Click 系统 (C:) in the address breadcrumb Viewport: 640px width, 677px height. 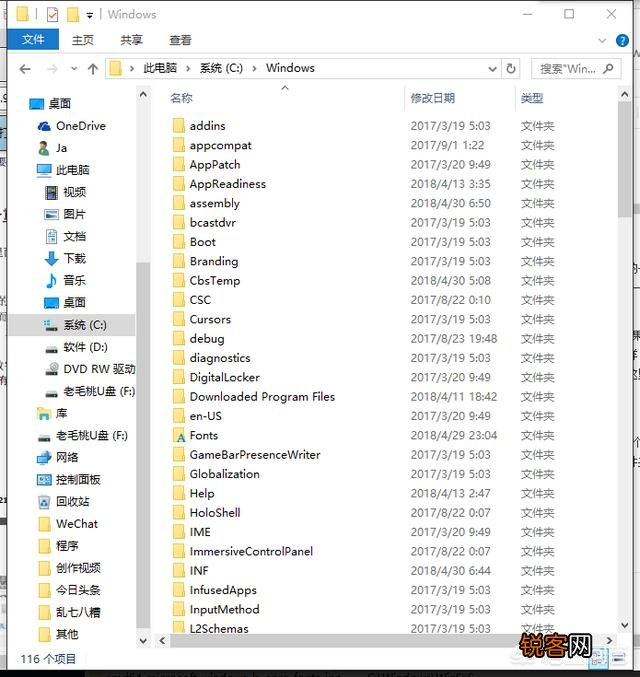(221, 68)
